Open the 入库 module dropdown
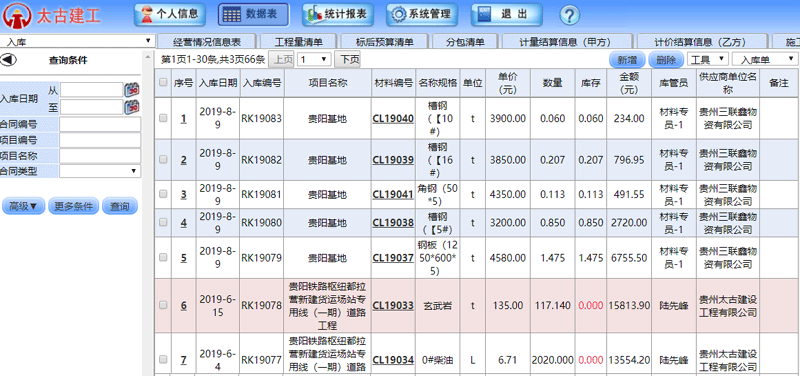Screen dimensions: 800x376 click(77, 41)
